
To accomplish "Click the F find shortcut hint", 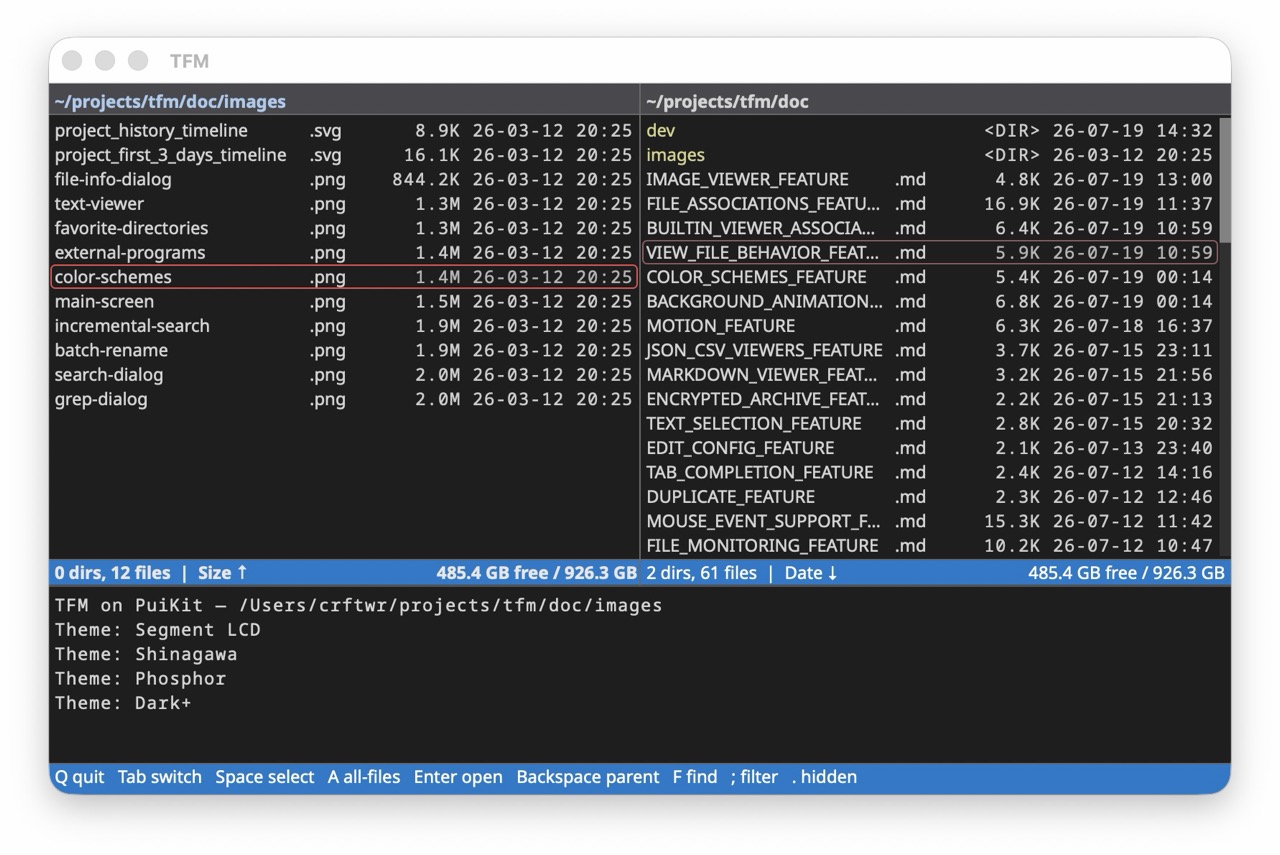I will point(695,777).
